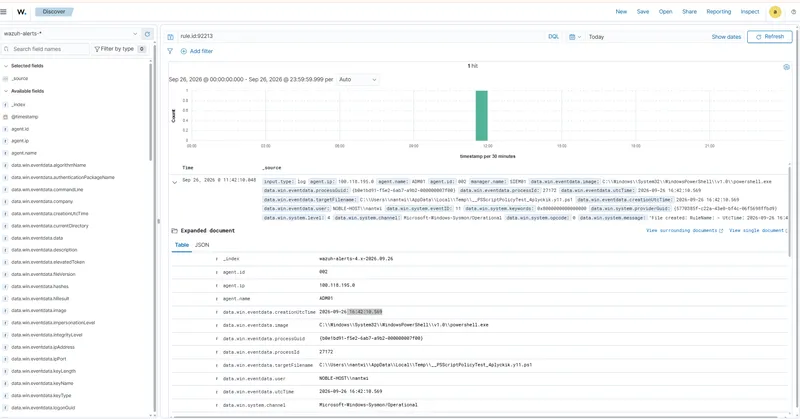Open the Auto interval dropdown

[x=358, y=80]
